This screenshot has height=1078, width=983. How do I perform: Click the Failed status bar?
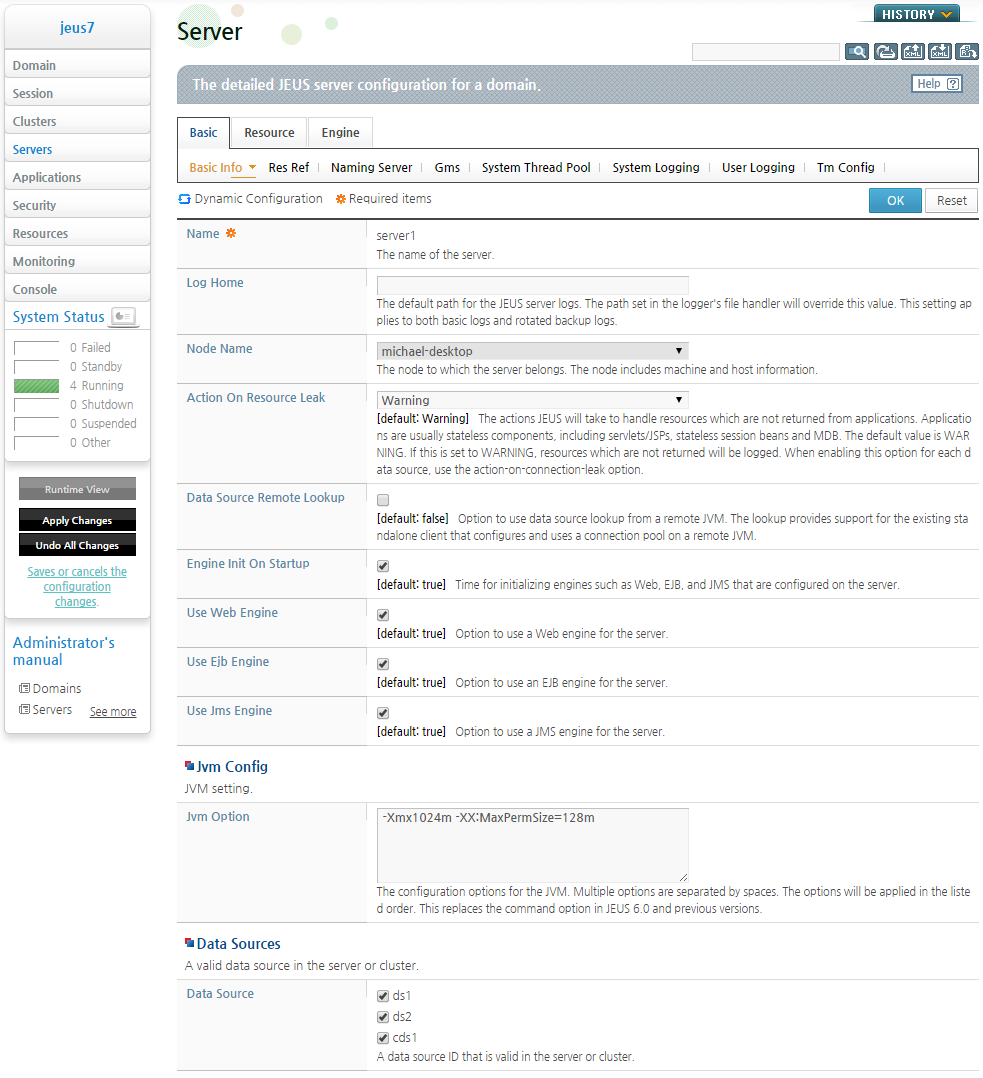coord(36,348)
